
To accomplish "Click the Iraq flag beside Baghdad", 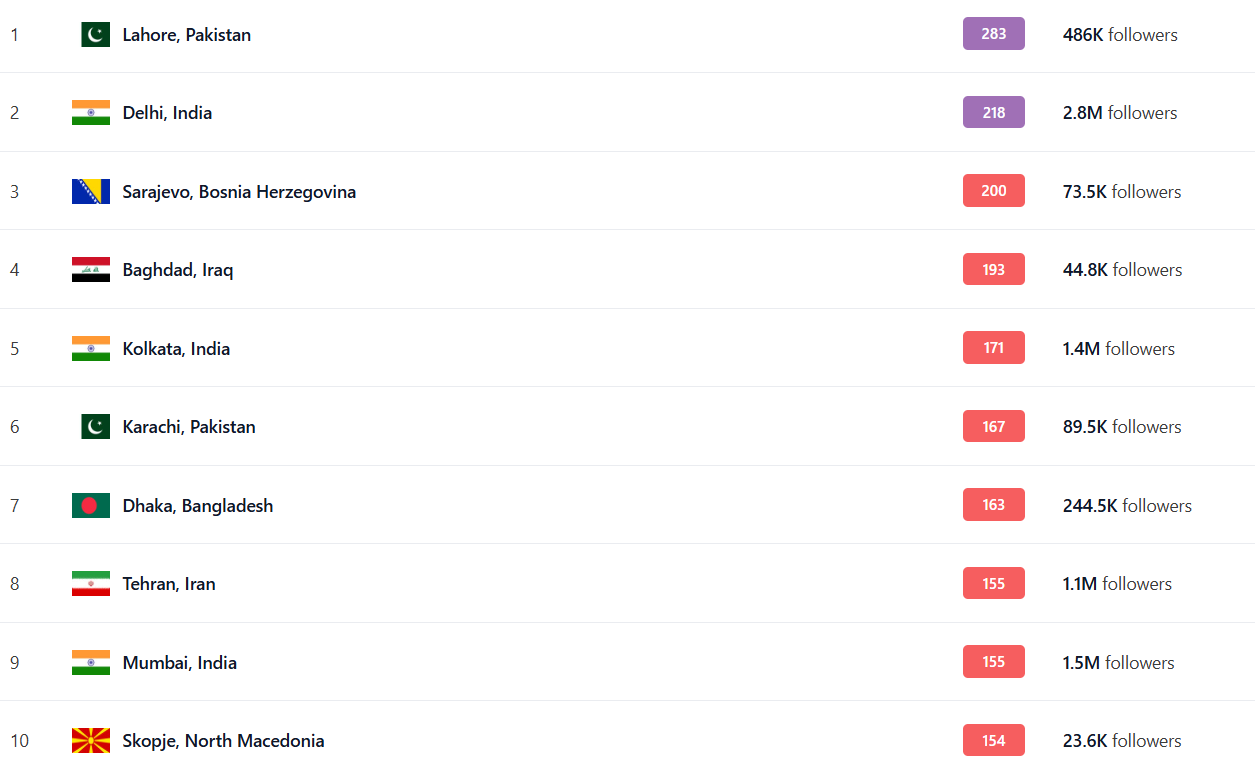I will [x=91, y=270].
